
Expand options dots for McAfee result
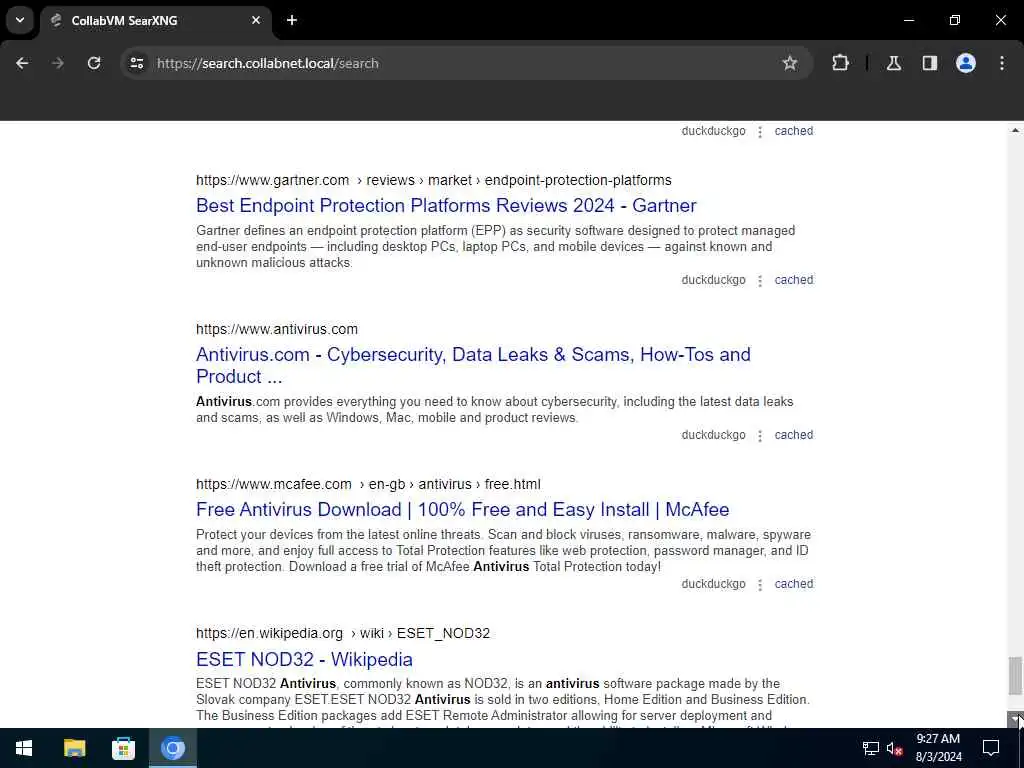(760, 584)
